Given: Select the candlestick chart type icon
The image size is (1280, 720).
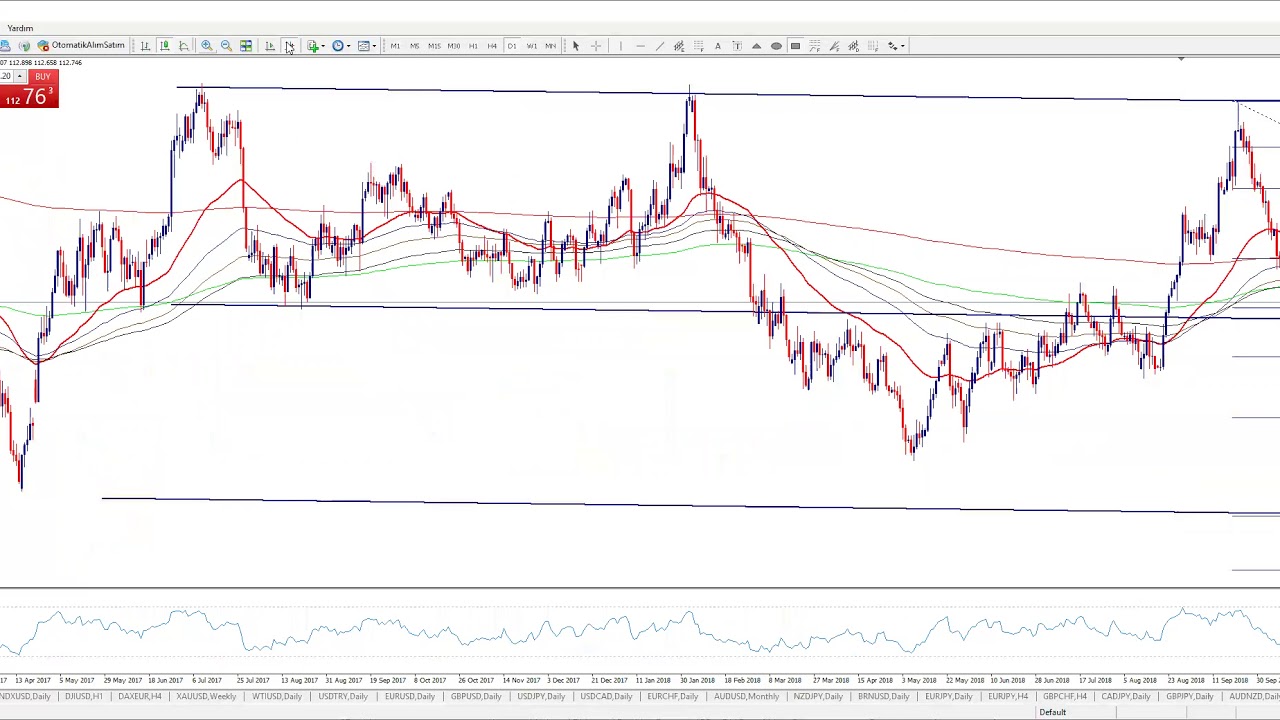Looking at the screenshot, I should (x=165, y=46).
